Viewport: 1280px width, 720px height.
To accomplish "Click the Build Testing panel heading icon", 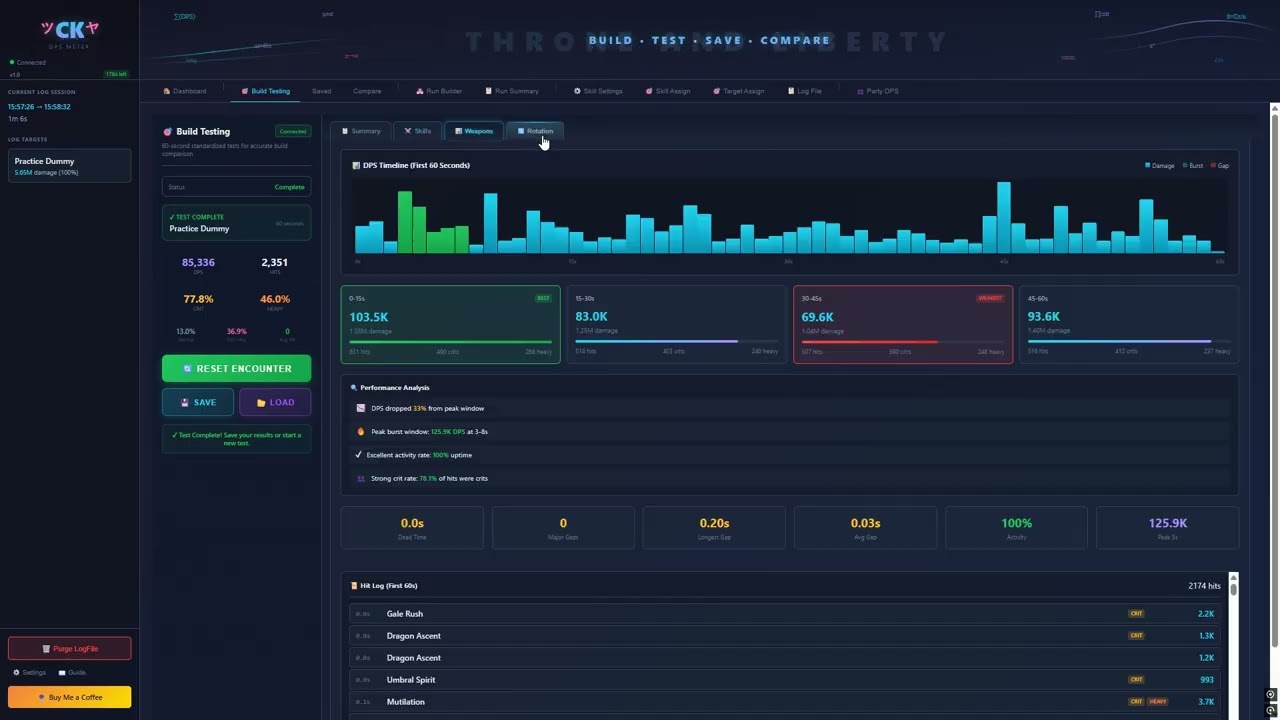I will (168, 132).
